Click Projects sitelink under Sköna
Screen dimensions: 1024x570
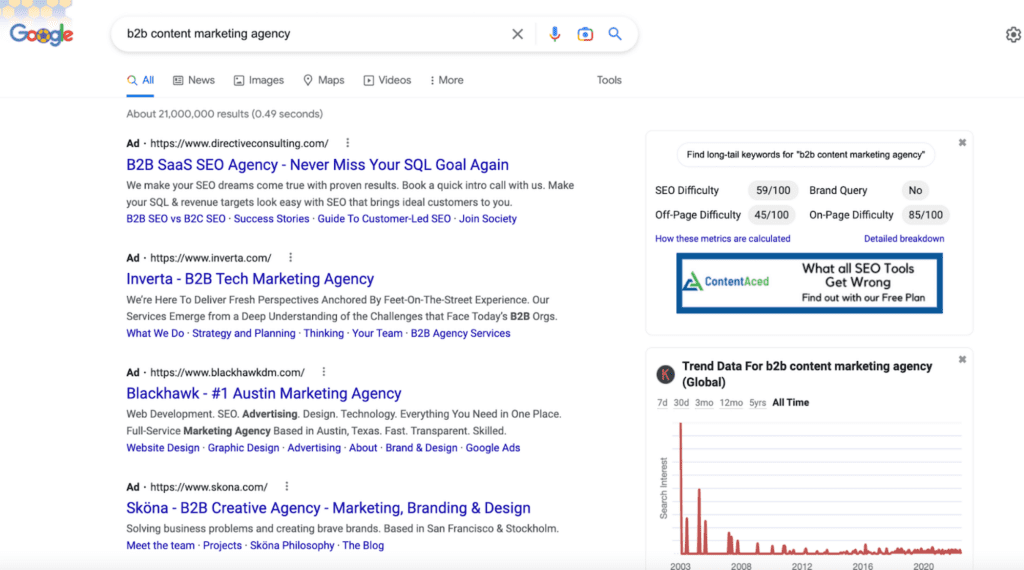[x=222, y=545]
